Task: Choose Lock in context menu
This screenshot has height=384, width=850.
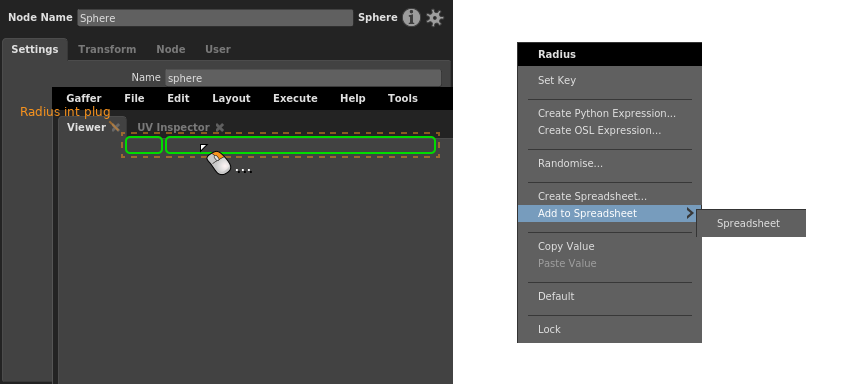Action: [609, 329]
